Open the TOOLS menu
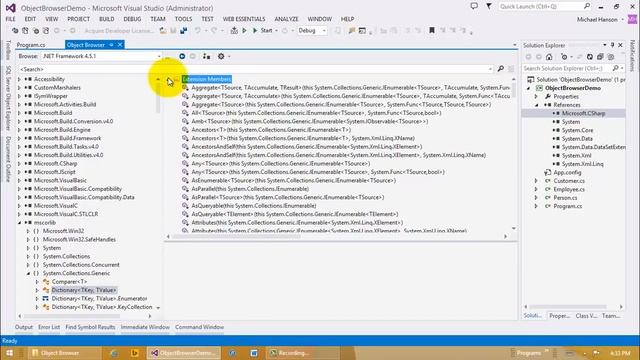640x360 pixels. point(183,19)
